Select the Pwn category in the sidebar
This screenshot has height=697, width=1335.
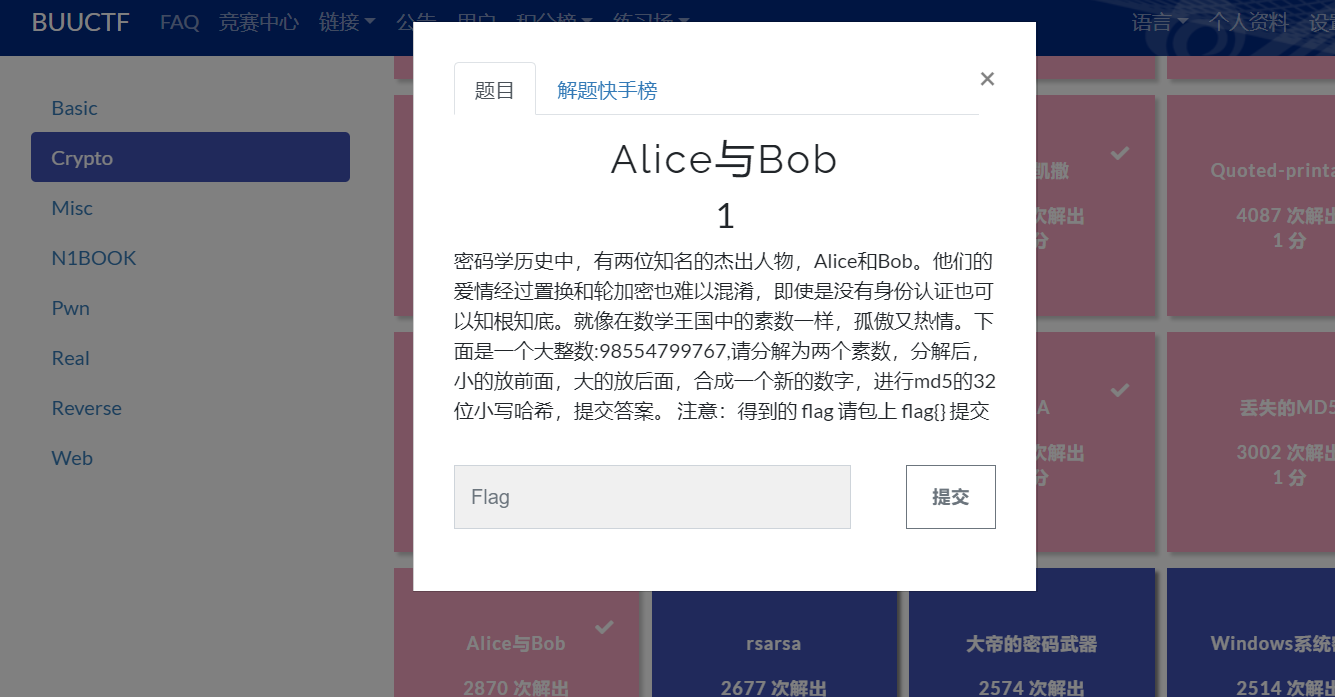click(x=70, y=307)
